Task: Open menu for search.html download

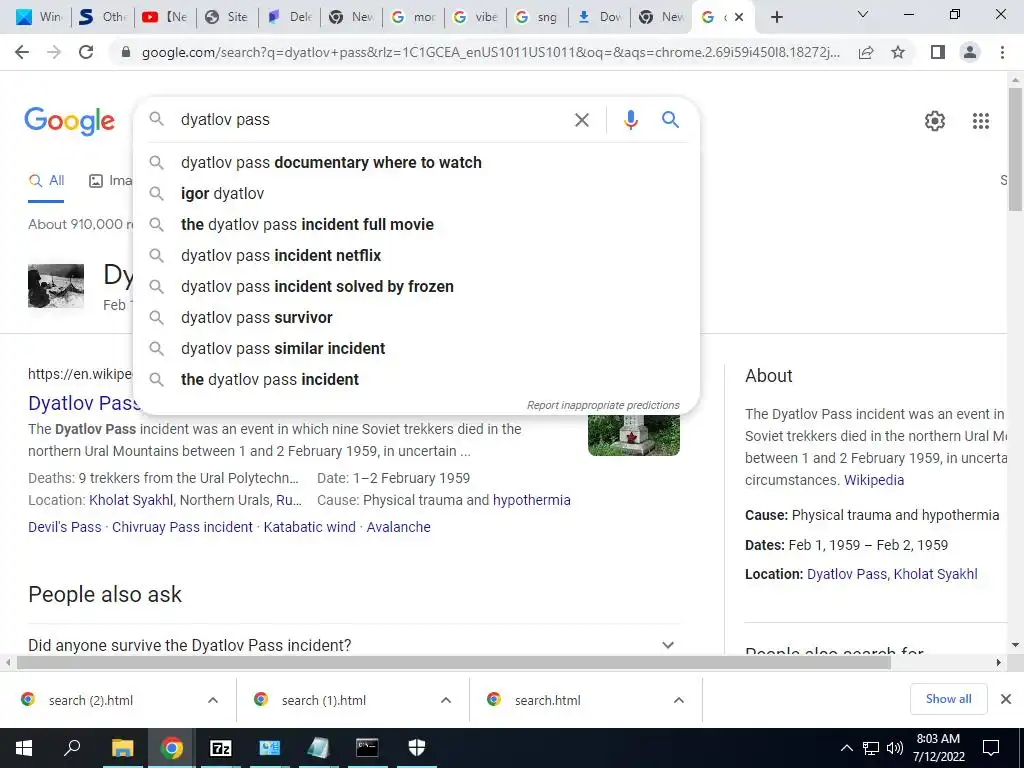Action: (679, 700)
